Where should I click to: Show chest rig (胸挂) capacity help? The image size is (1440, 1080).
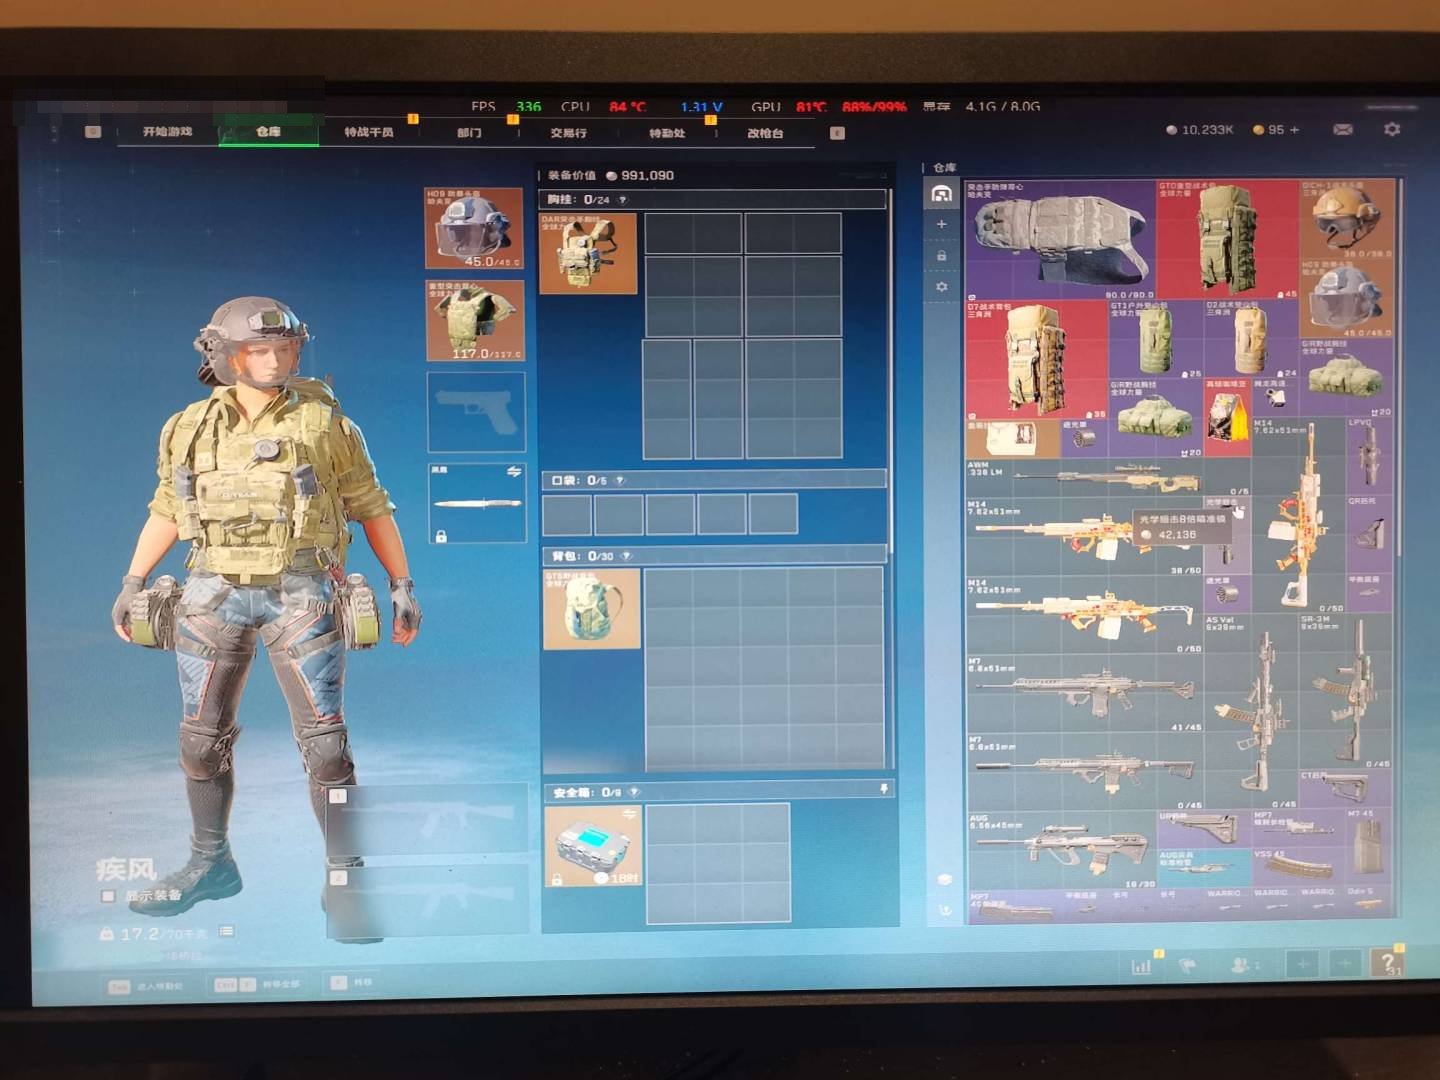pos(622,200)
